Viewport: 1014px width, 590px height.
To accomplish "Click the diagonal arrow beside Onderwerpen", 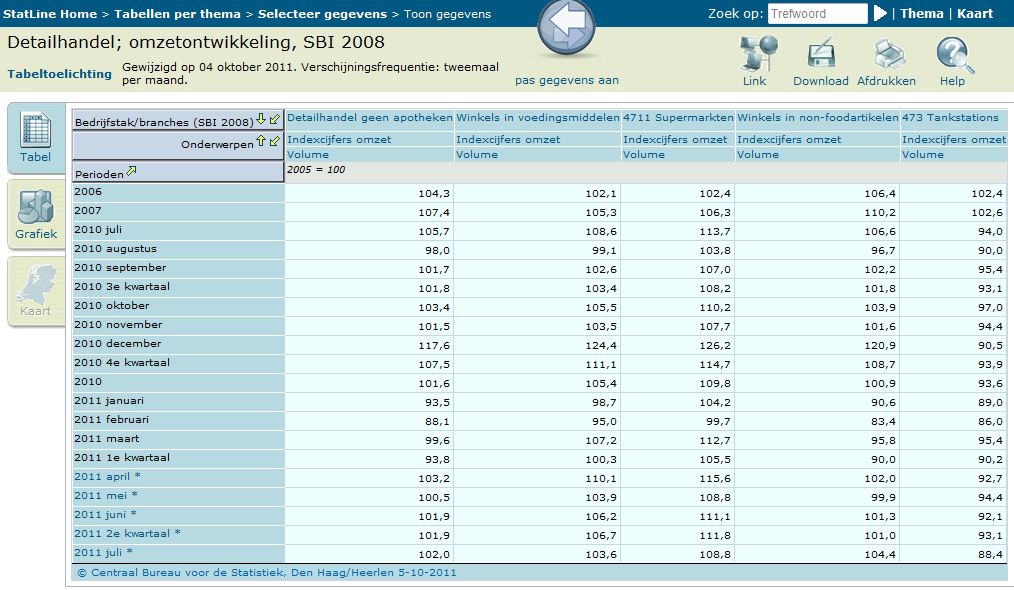I will click(x=275, y=143).
